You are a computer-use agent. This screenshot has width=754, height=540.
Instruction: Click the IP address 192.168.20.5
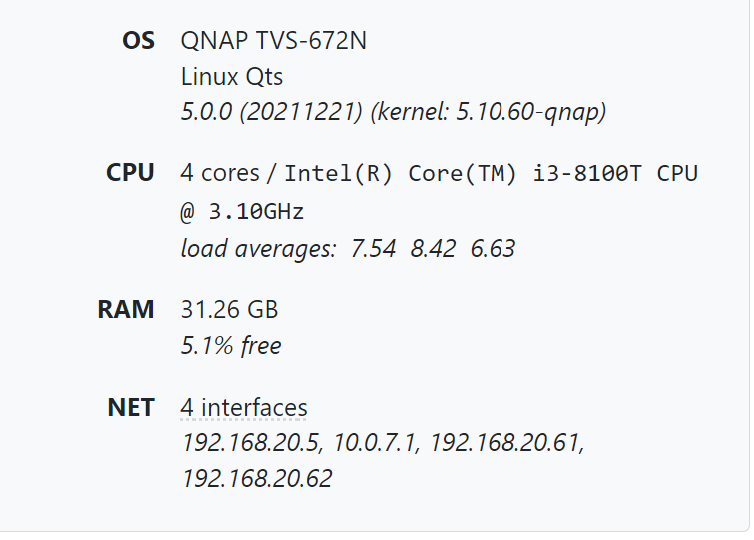pos(251,443)
